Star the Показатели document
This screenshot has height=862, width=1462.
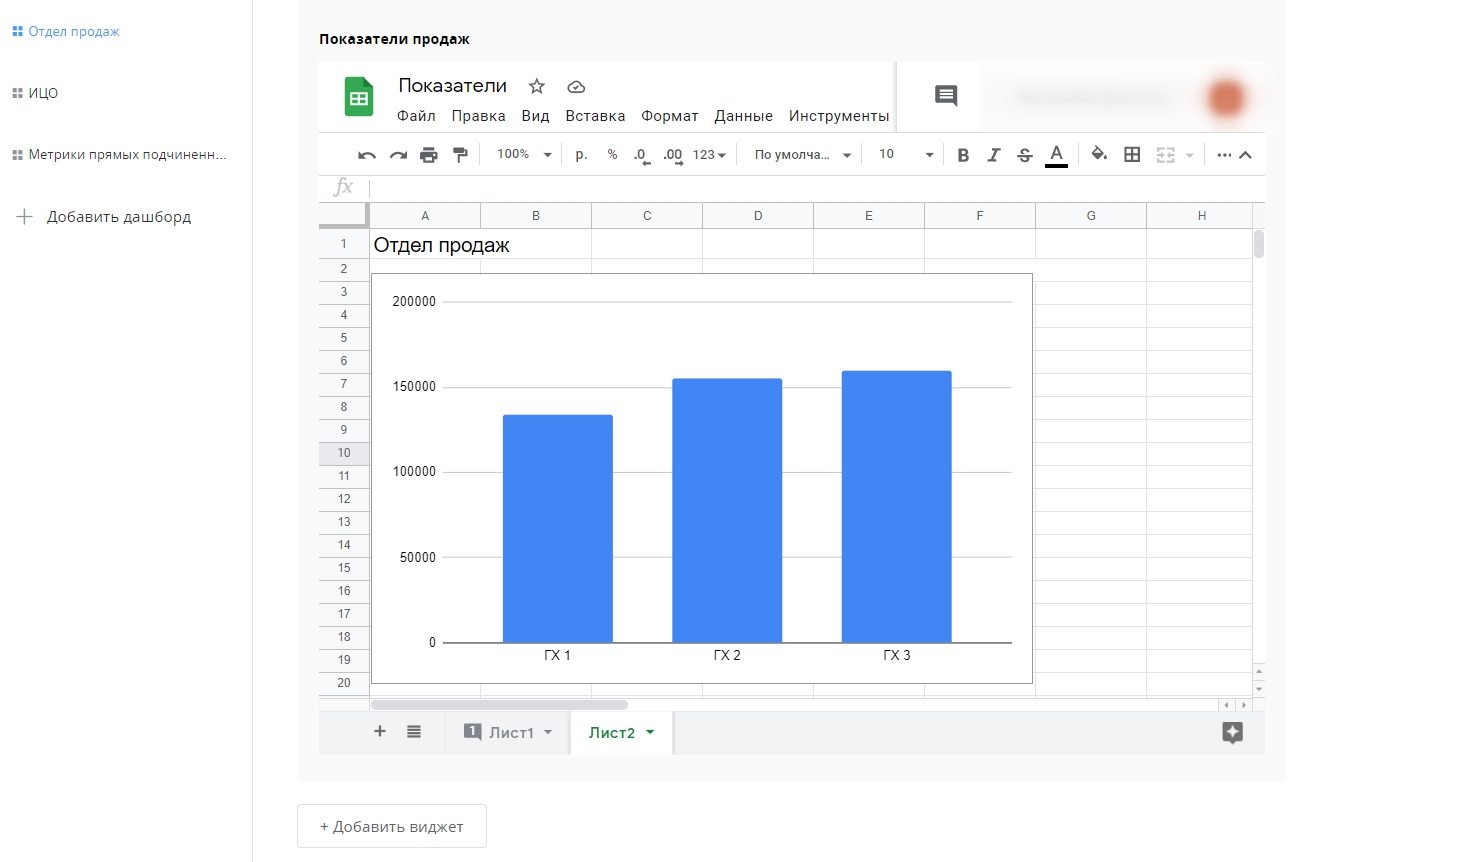(537, 86)
